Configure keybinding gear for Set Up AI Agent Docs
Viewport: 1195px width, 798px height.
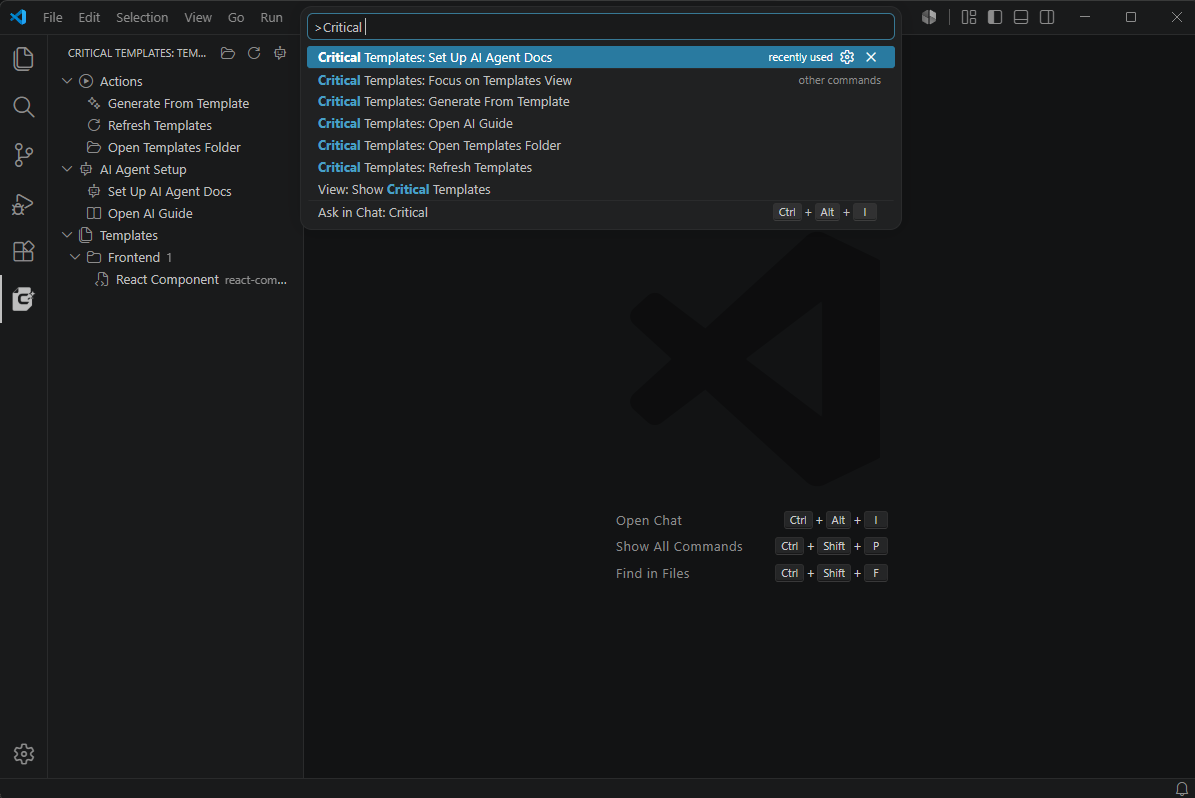click(847, 57)
